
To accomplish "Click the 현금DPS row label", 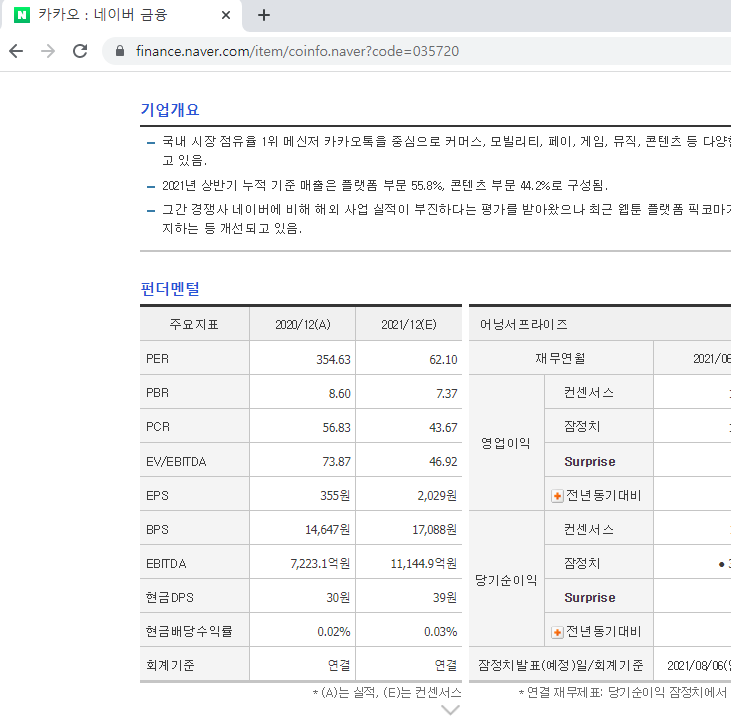I will pos(170,598).
